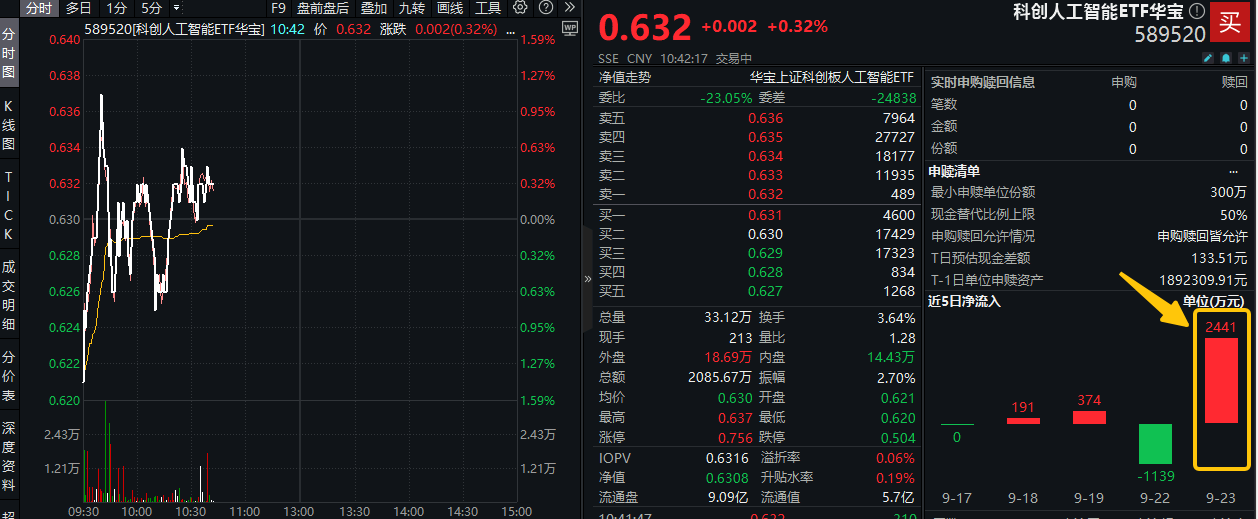
Task: Click the 买五 price 0.627
Action: (x=766, y=291)
